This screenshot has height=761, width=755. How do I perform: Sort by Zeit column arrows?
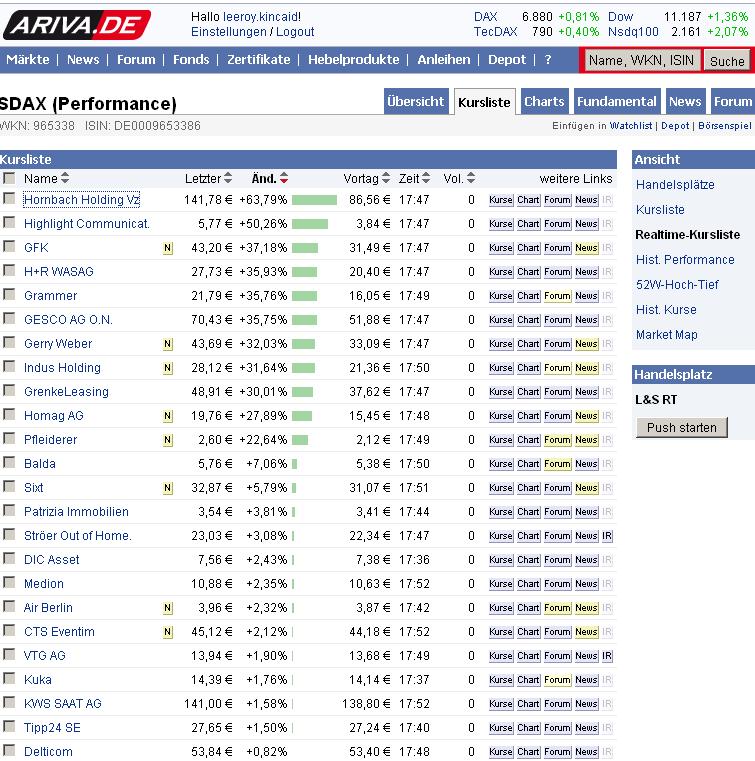pos(426,178)
